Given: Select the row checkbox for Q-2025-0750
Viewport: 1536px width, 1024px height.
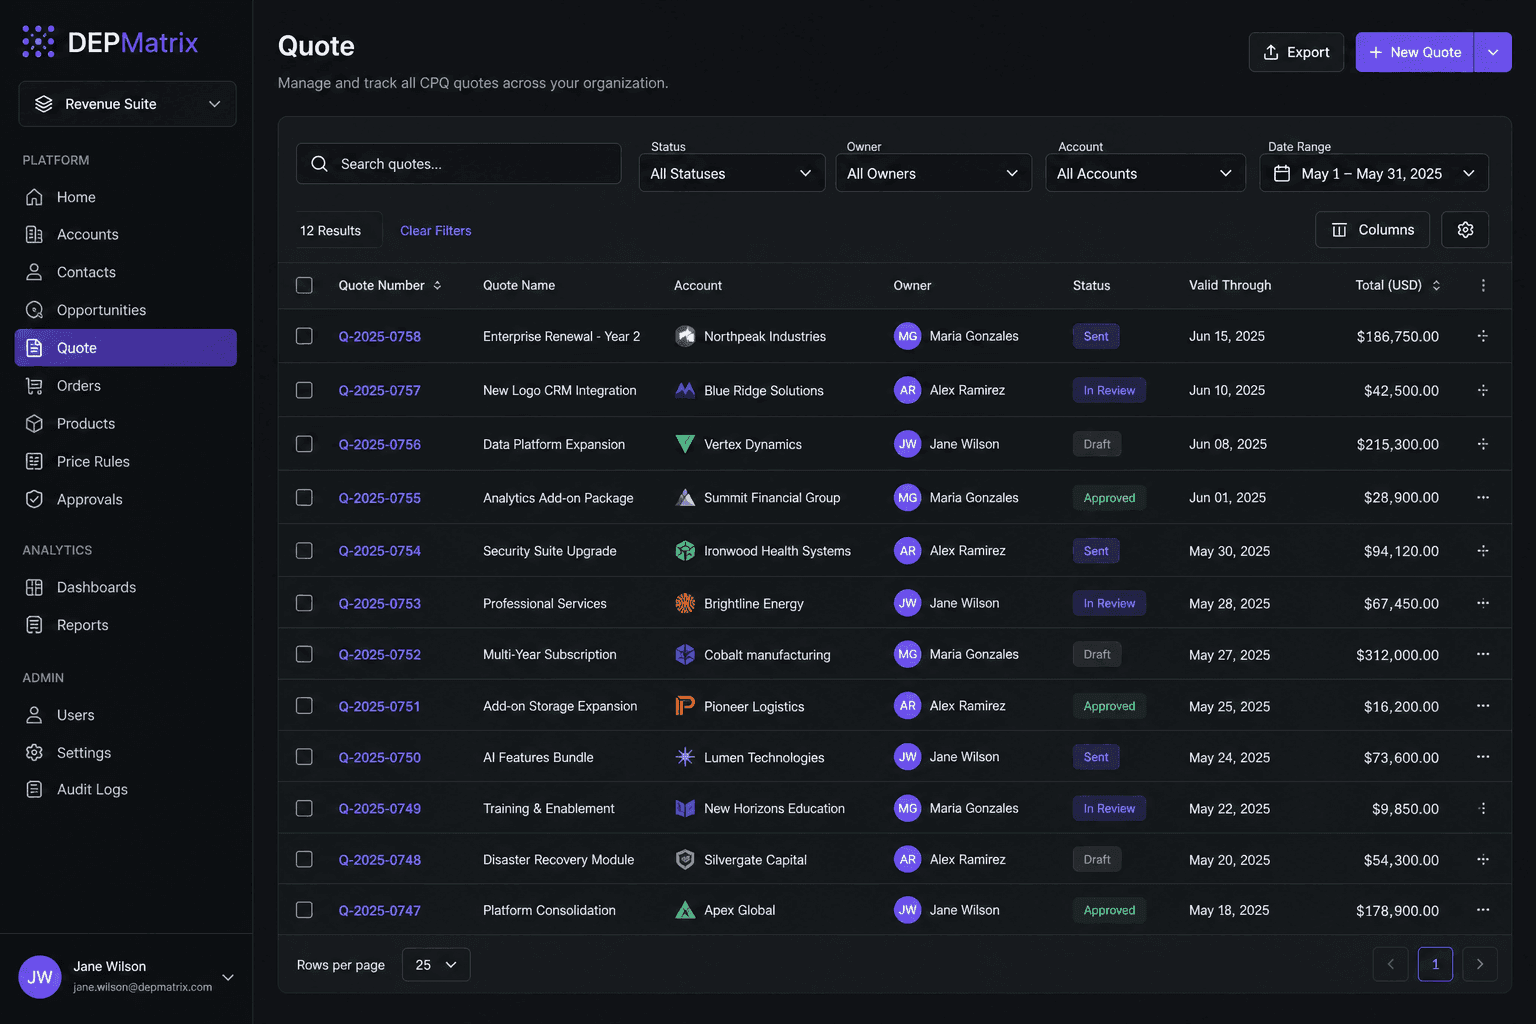Looking at the screenshot, I should pos(304,757).
